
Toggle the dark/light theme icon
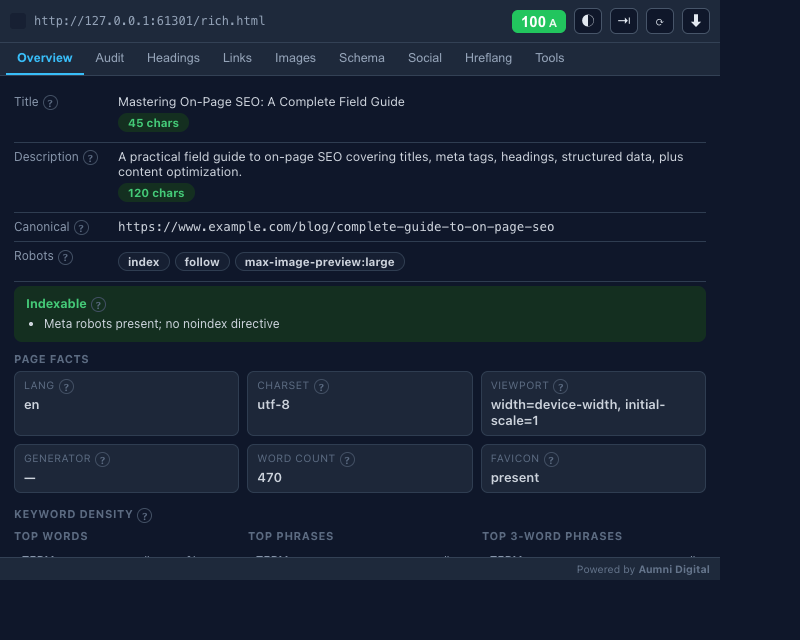pos(588,21)
